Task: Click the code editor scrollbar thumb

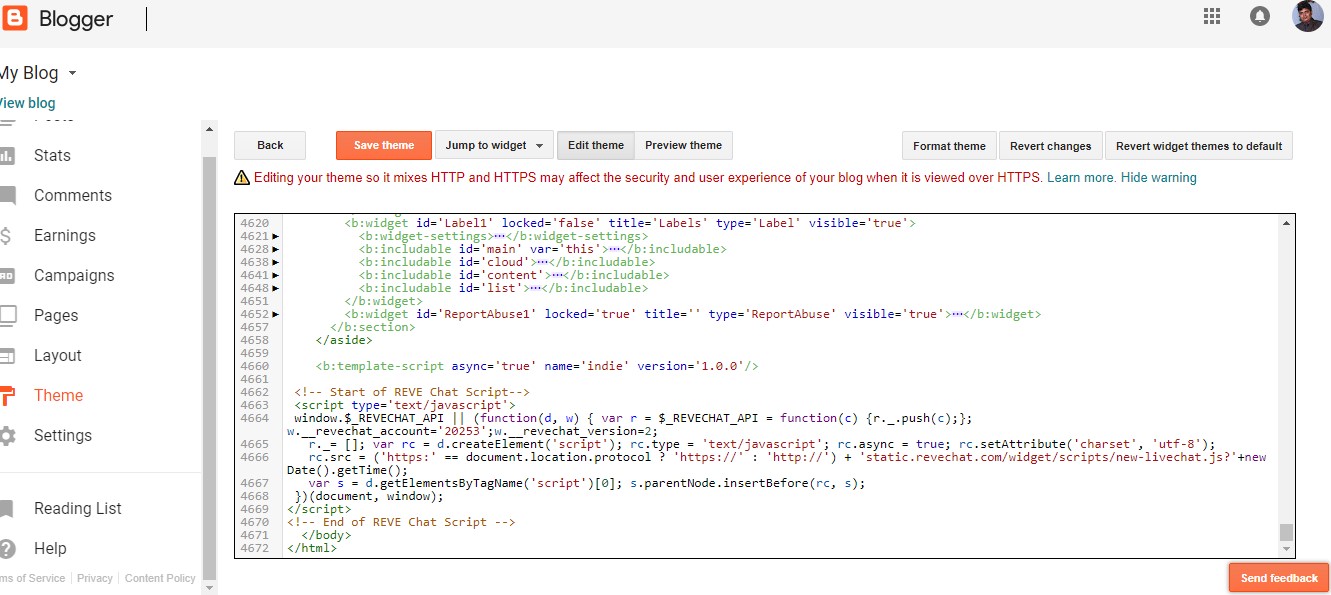Action: click(1286, 532)
